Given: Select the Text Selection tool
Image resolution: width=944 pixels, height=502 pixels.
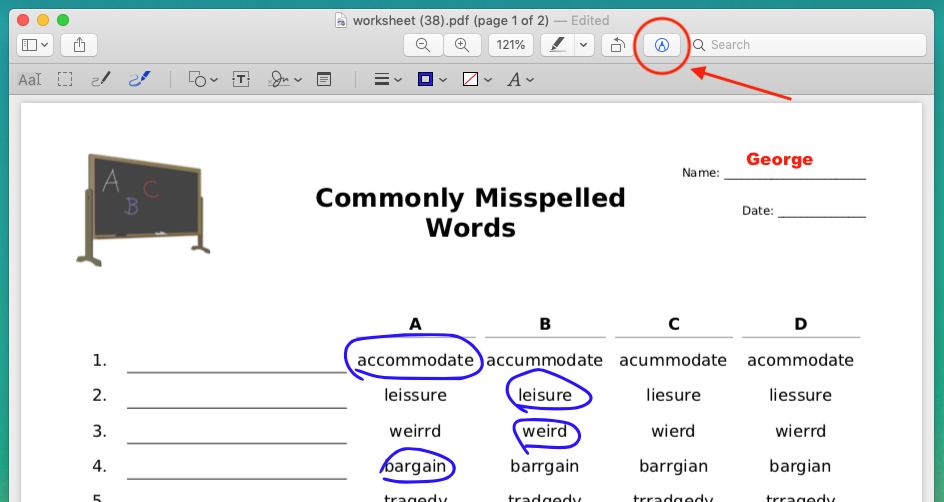Looking at the screenshot, I should pyautogui.click(x=30, y=79).
